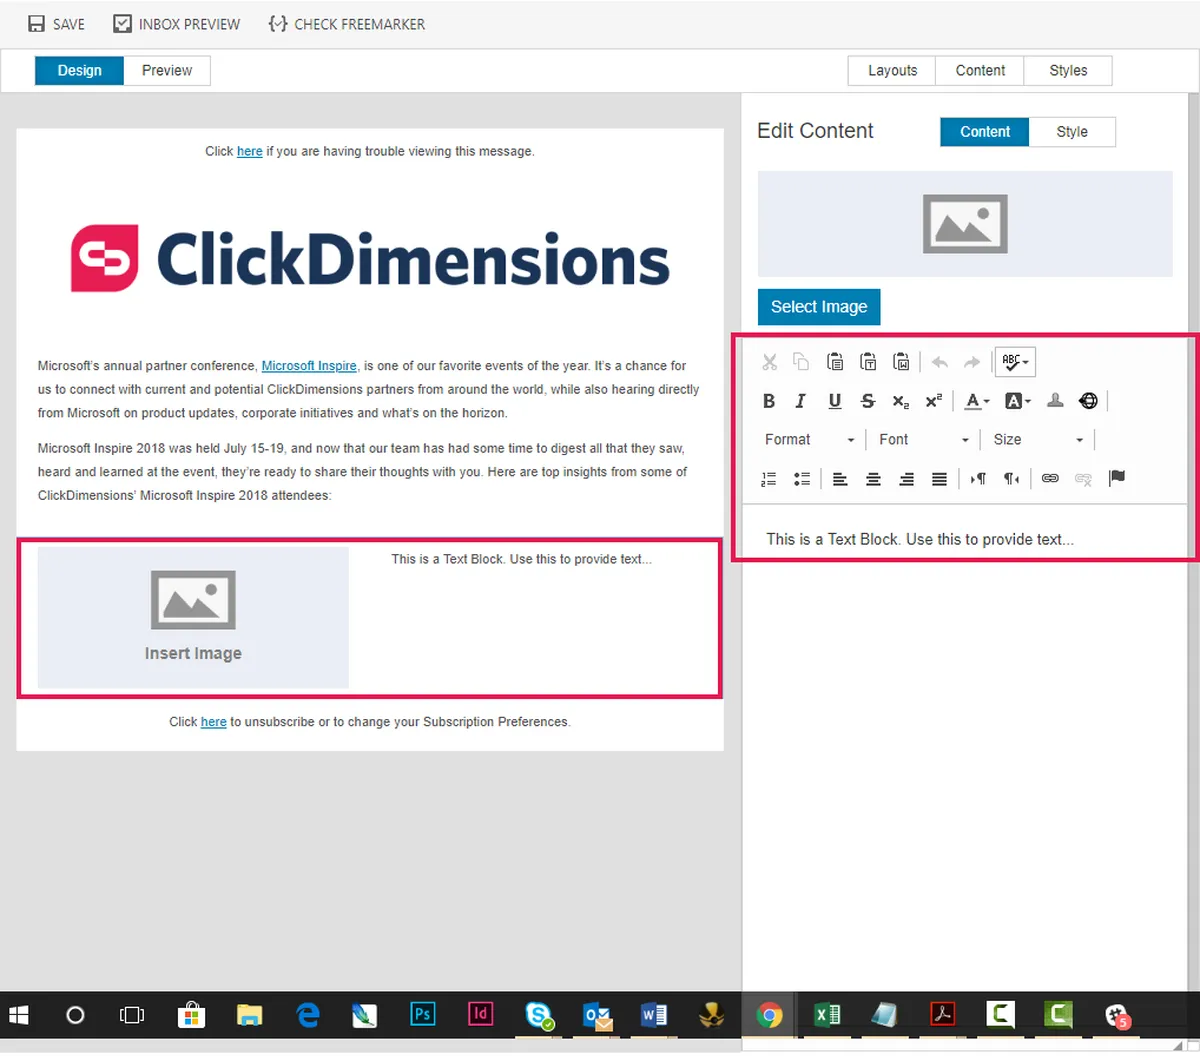Toggle subscript formatting
The height and width of the screenshot is (1061, 1200).
pyautogui.click(x=901, y=401)
